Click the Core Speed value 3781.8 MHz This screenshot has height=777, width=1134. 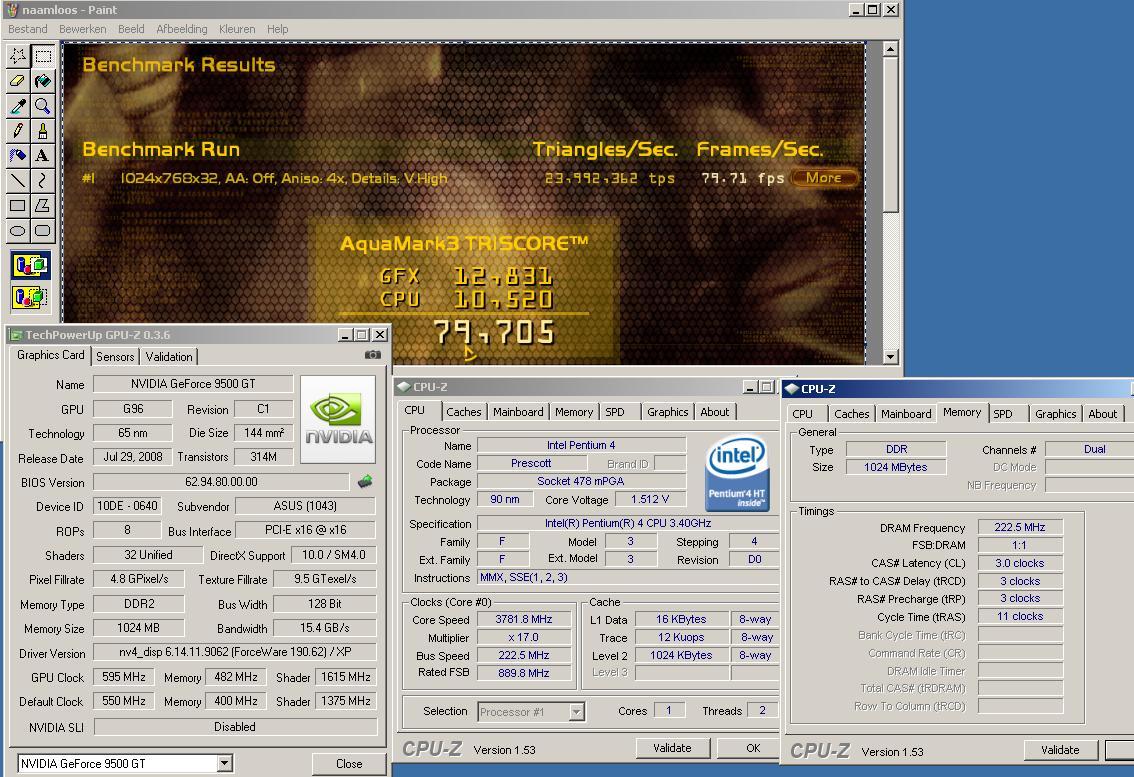tap(524, 620)
